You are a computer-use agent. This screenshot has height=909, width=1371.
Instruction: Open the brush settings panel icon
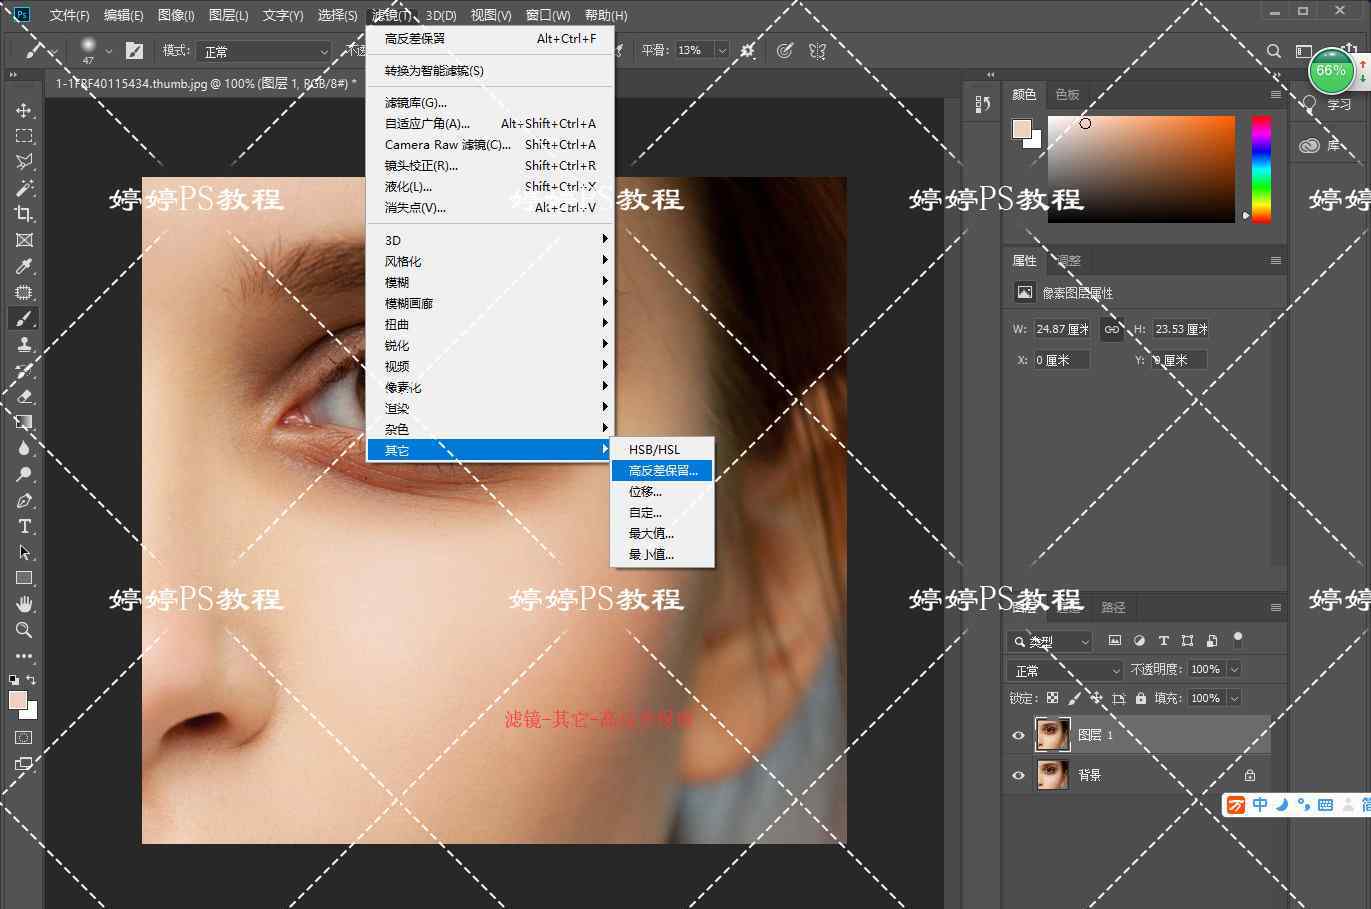(134, 50)
